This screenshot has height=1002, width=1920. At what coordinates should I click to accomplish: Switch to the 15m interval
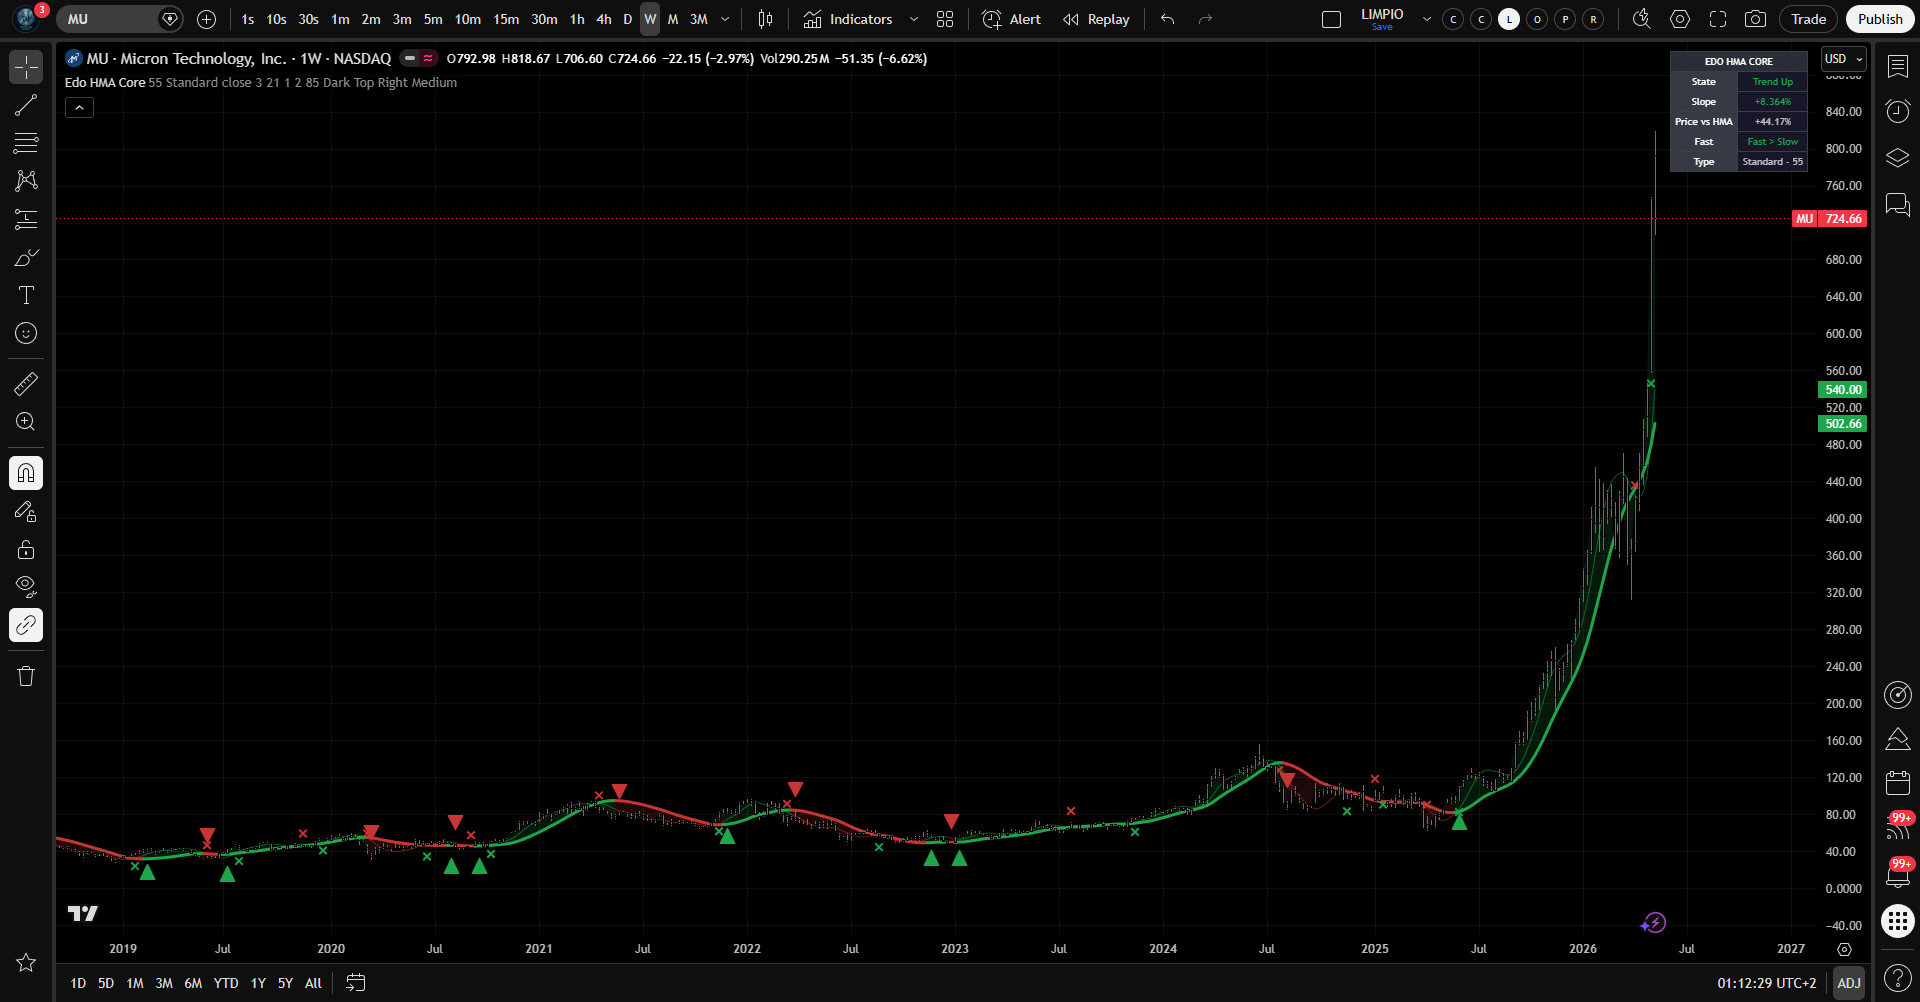click(x=506, y=19)
